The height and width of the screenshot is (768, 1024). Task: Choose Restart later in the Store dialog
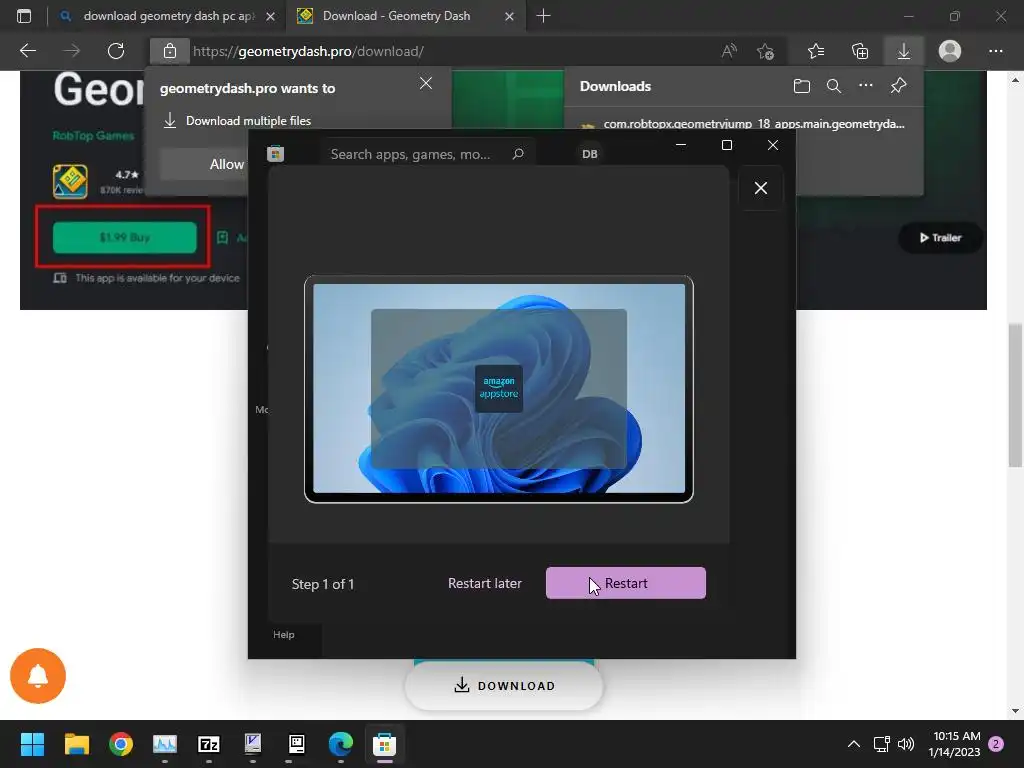[x=485, y=583]
